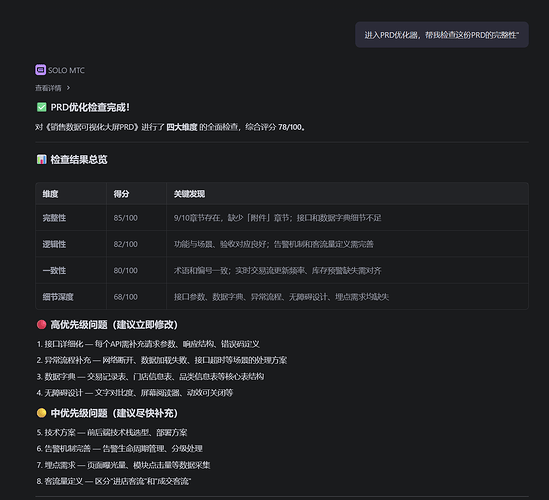Click list item 1 接口详细化
Viewport: 549px width, 500px height.
point(148,344)
